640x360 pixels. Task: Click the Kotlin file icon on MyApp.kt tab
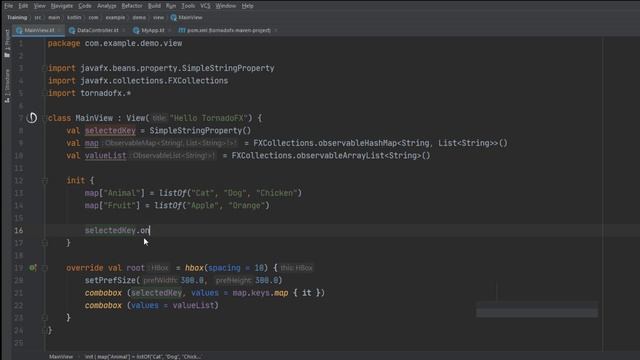136,30
